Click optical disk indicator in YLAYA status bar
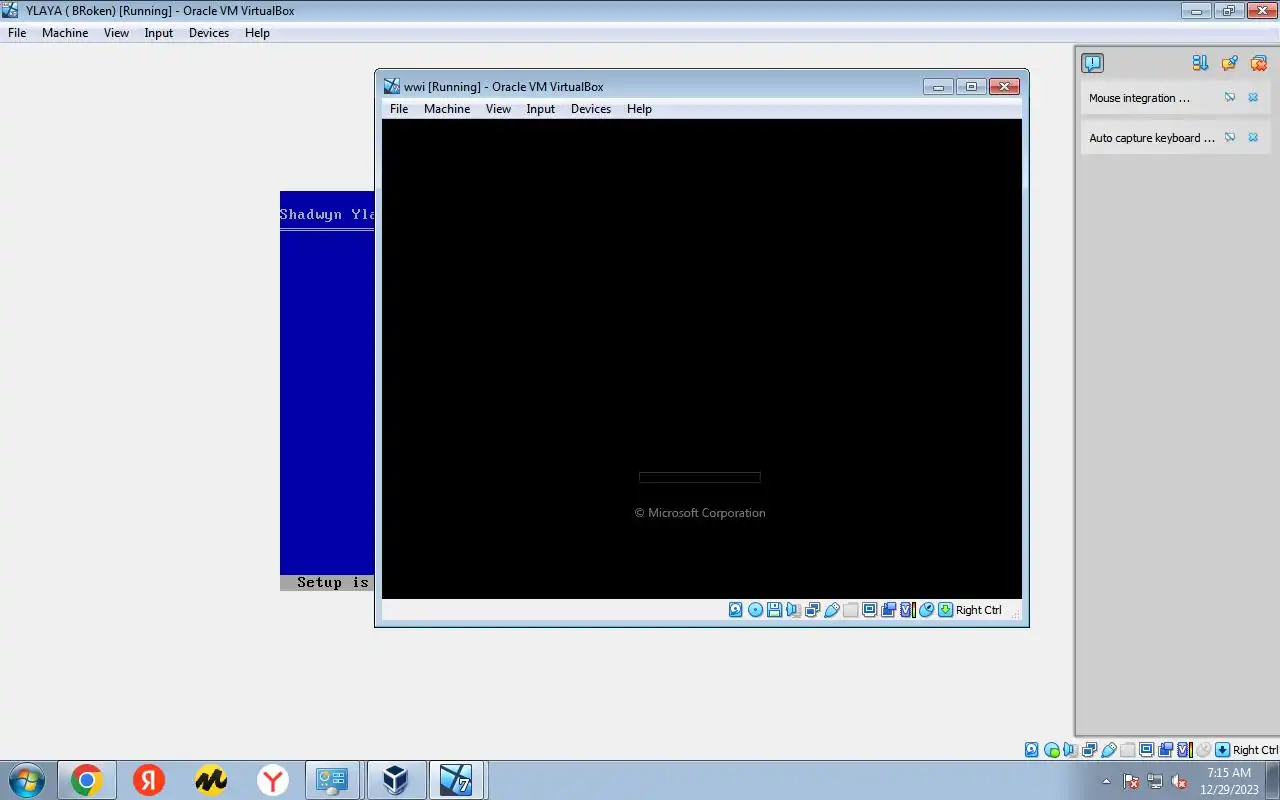1280x800 pixels. click(x=1052, y=750)
